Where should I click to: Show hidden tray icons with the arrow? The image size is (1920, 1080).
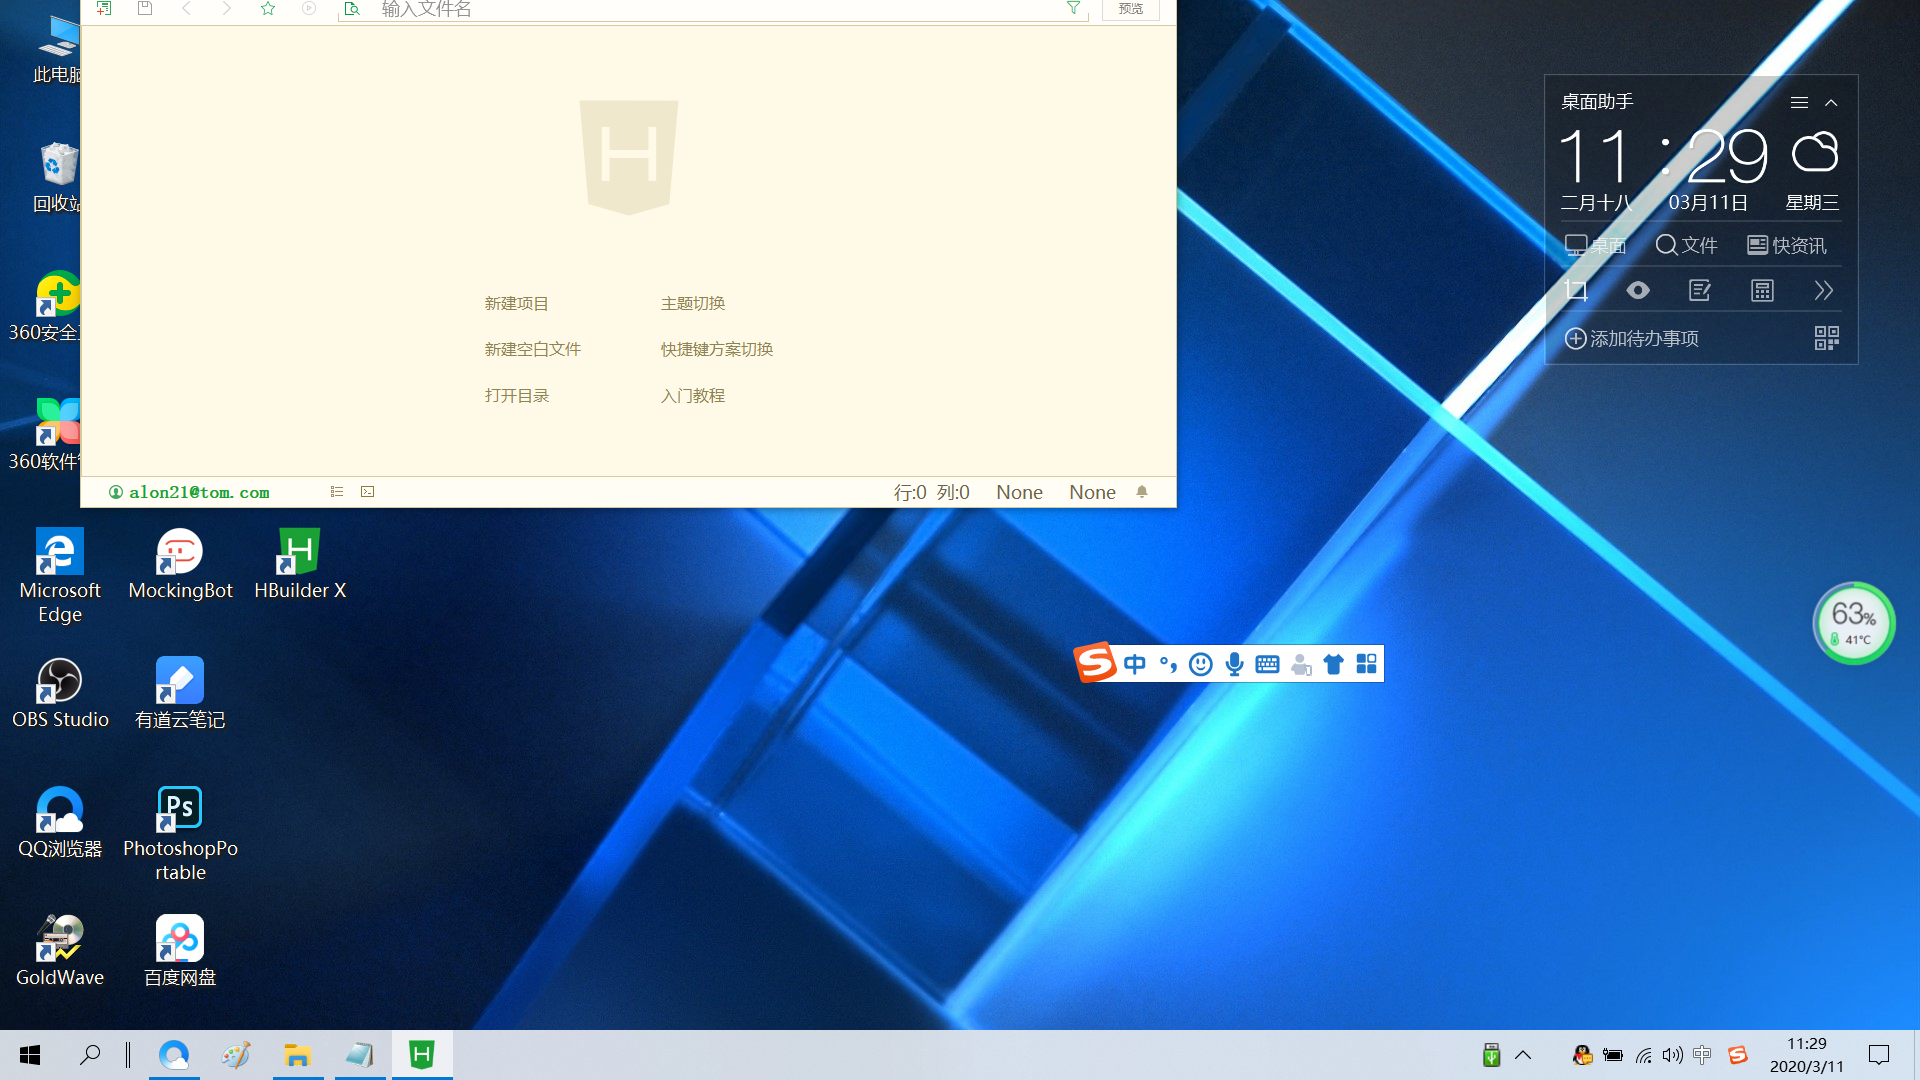[x=1523, y=1055]
